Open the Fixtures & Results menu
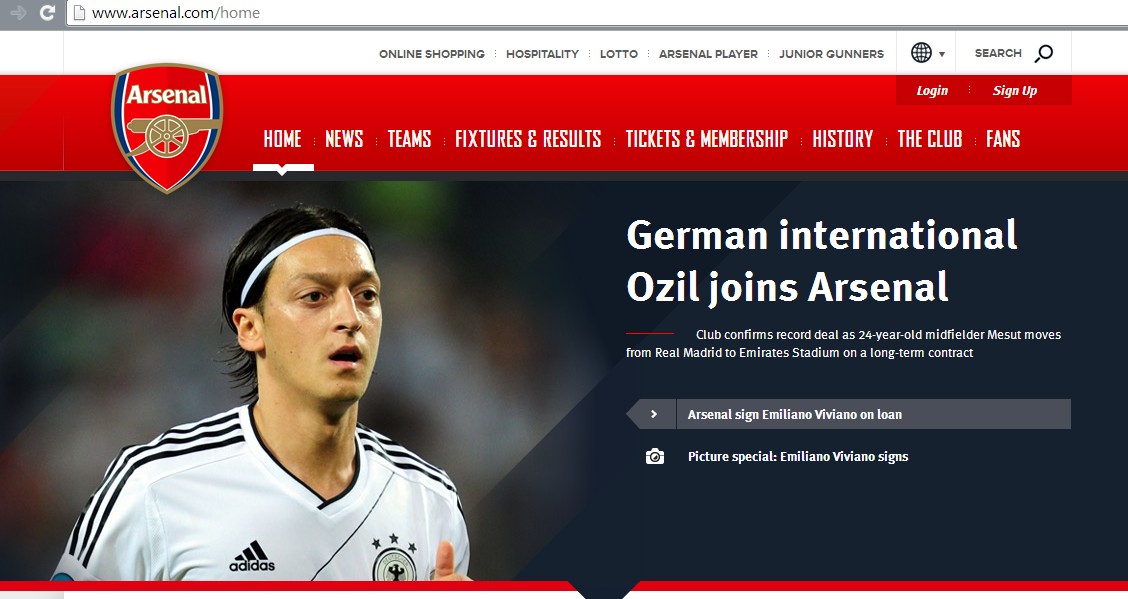 click(x=528, y=139)
